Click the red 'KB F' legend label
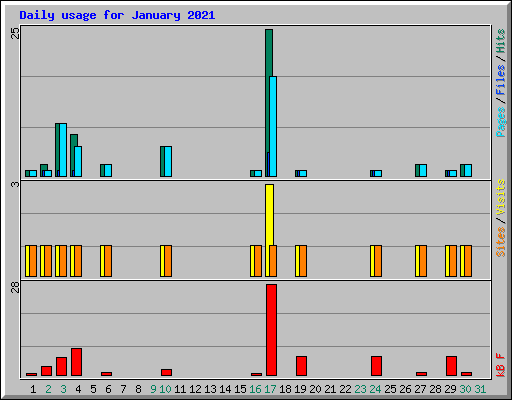The height and width of the screenshot is (400, 512). [501, 365]
